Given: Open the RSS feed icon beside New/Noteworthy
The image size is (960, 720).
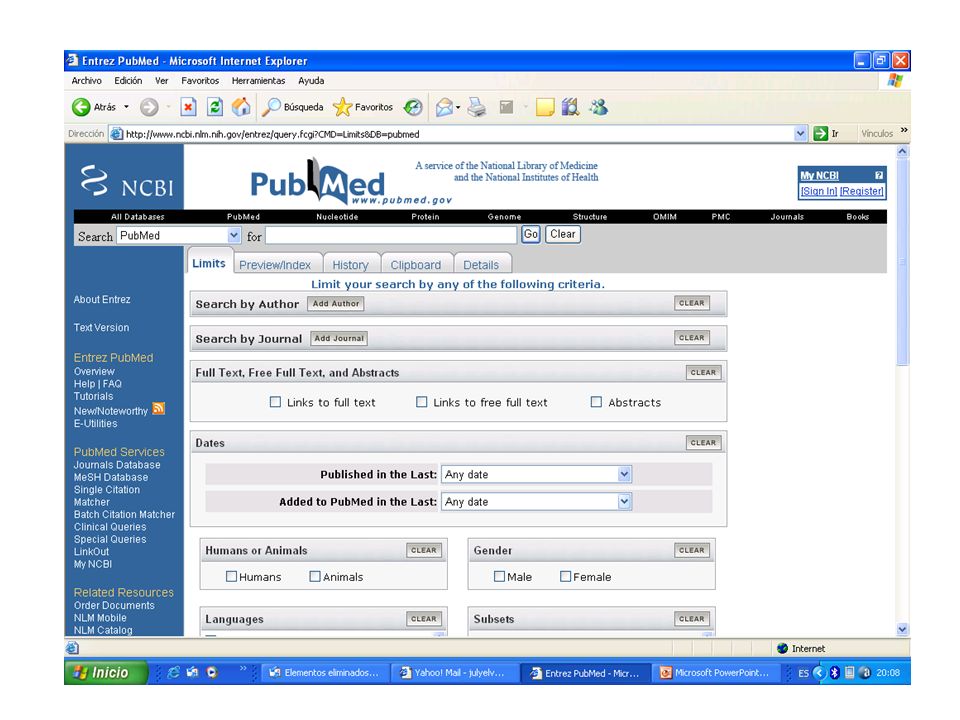Looking at the screenshot, I should [159, 408].
